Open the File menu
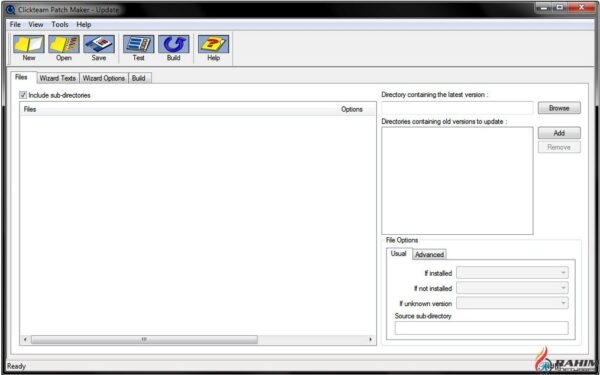Image resolution: width=600 pixels, height=375 pixels. (15, 24)
